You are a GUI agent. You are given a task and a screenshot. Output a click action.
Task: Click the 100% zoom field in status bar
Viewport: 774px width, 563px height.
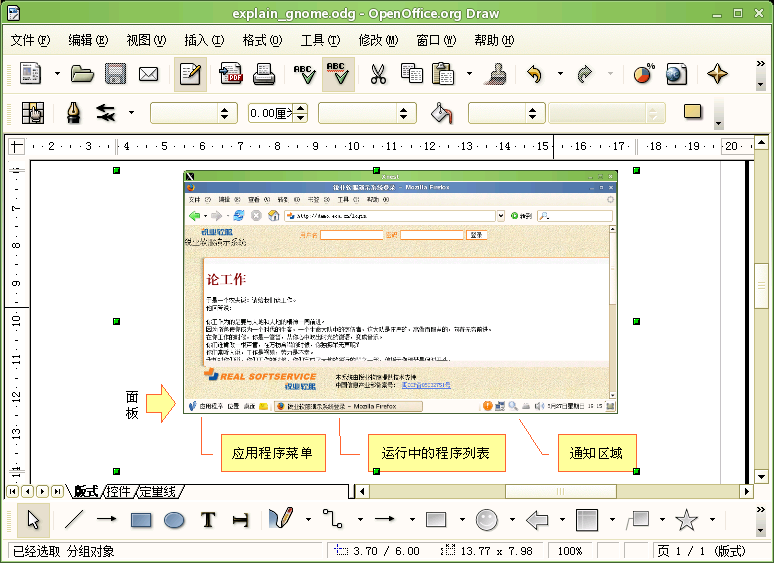click(x=571, y=551)
